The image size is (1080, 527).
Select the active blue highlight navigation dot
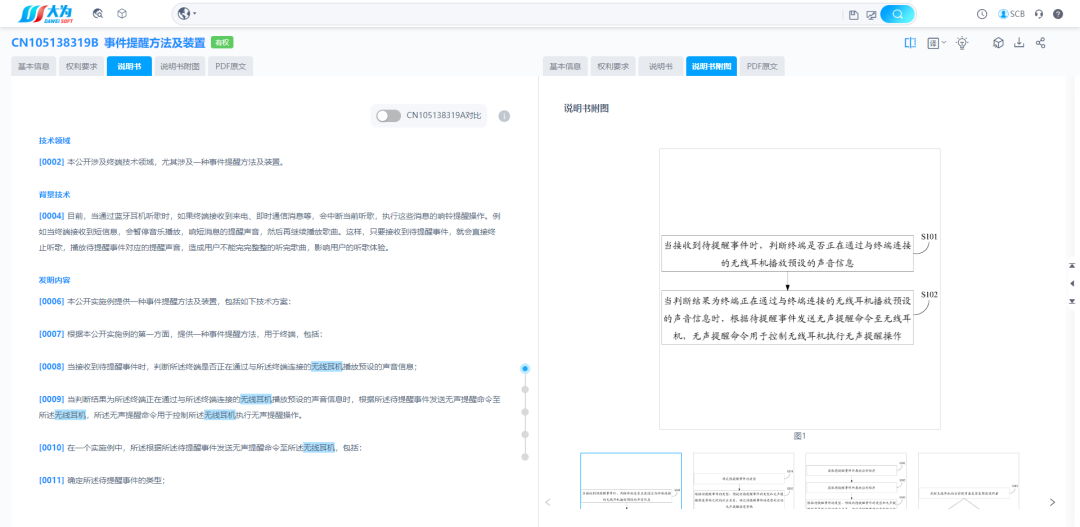coord(525,369)
